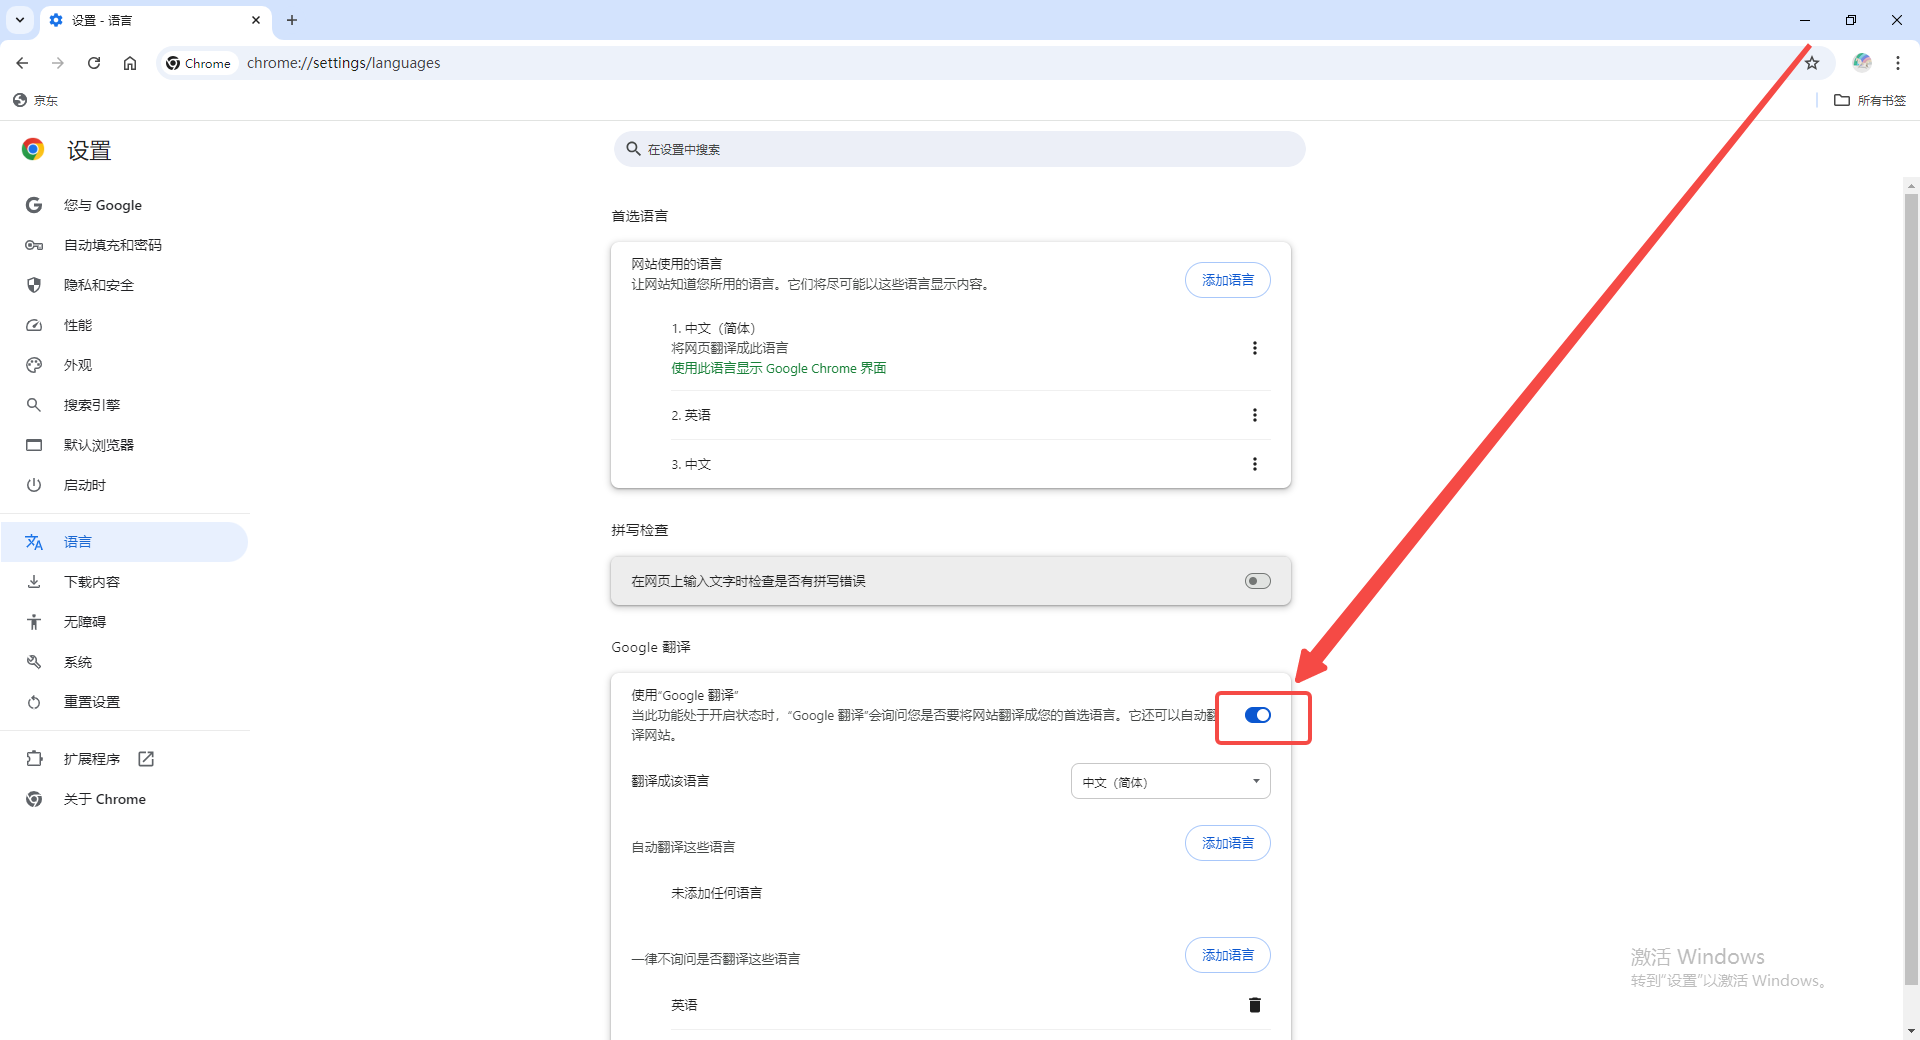Go back to the previous page
Viewport: 1920px width, 1040px height.
click(22, 63)
